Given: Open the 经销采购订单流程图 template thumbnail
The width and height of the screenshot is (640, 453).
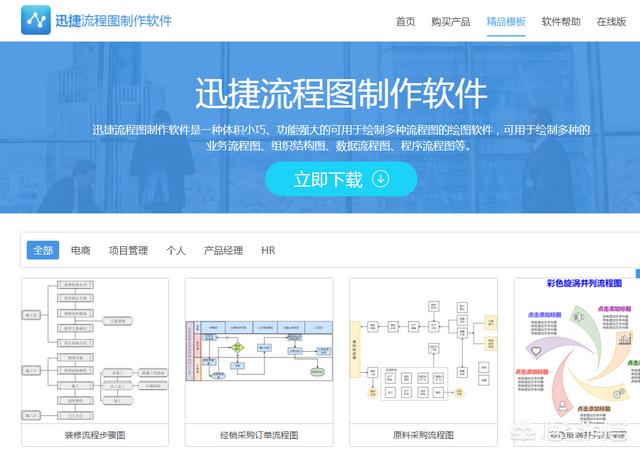Looking at the screenshot, I should tap(259, 351).
